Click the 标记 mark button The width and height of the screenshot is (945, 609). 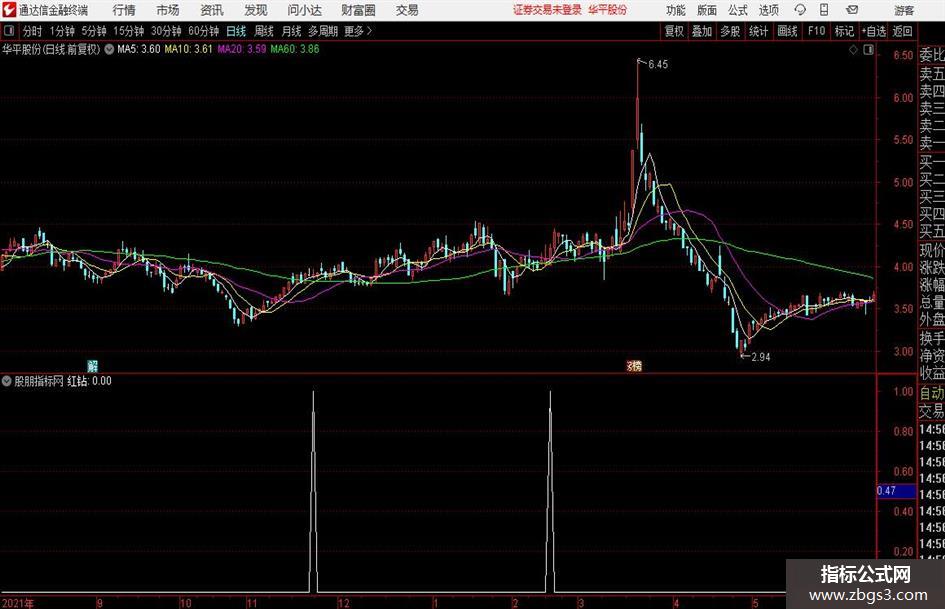click(844, 31)
